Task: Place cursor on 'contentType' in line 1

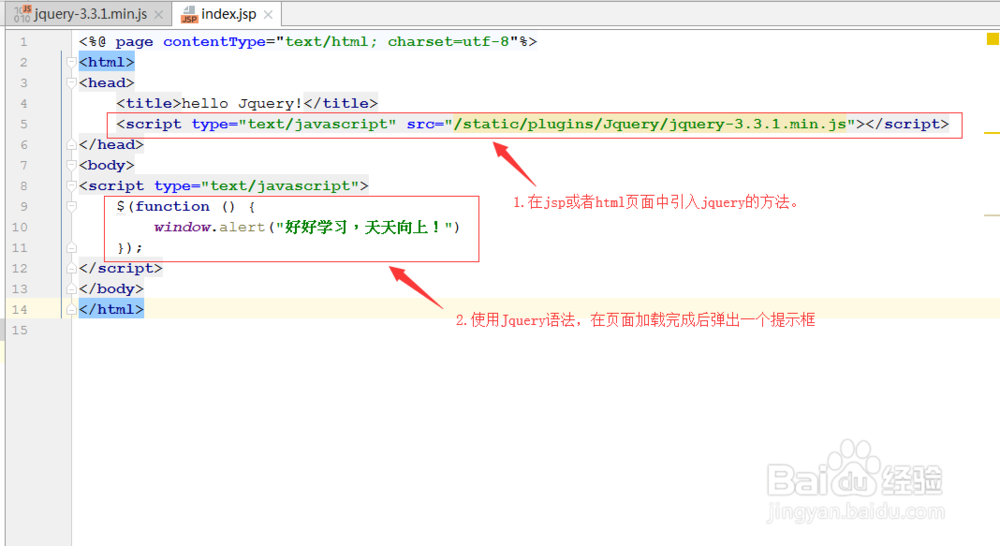Action: 214,41
